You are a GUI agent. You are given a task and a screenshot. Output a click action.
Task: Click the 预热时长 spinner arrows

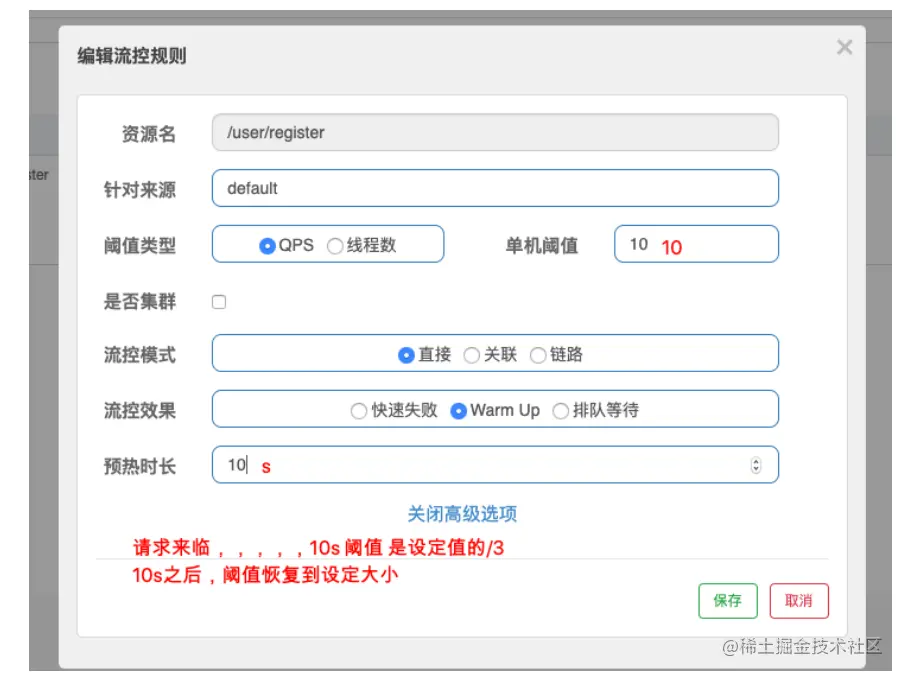756,465
